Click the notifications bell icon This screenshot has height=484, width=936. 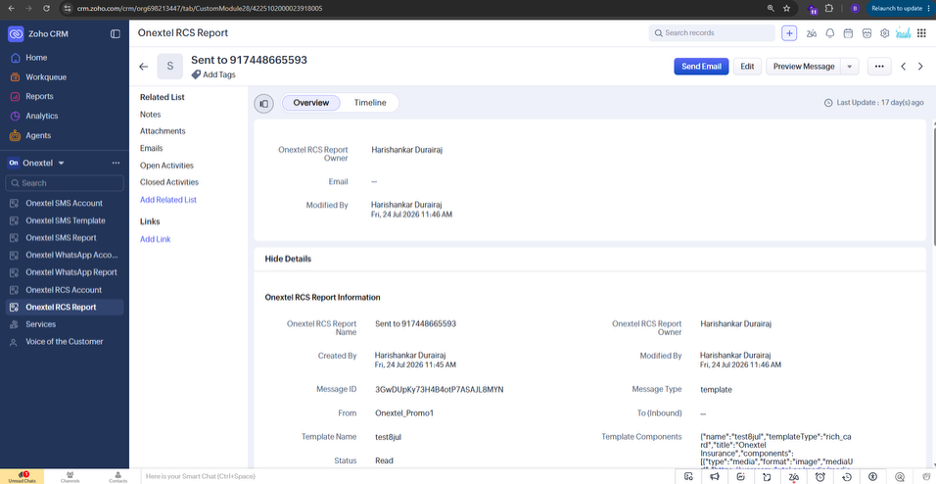click(x=830, y=33)
